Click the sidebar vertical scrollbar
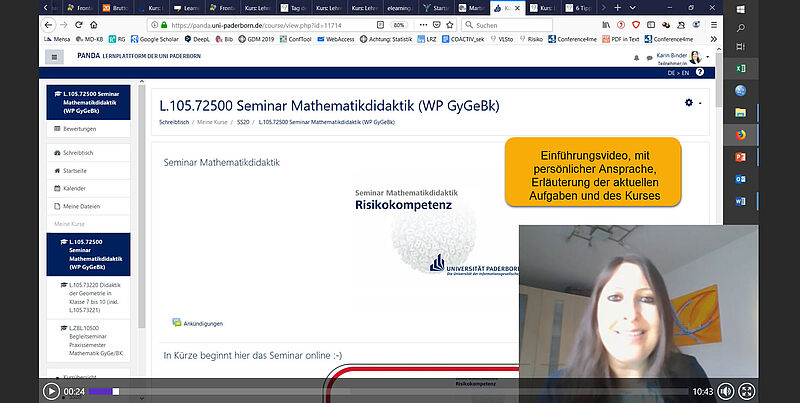 coord(142,206)
